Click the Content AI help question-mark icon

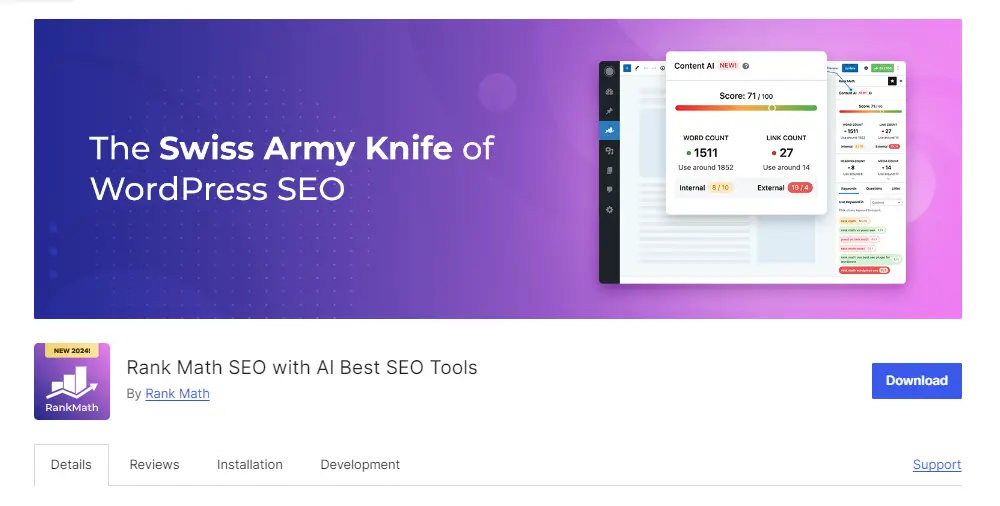[746, 66]
